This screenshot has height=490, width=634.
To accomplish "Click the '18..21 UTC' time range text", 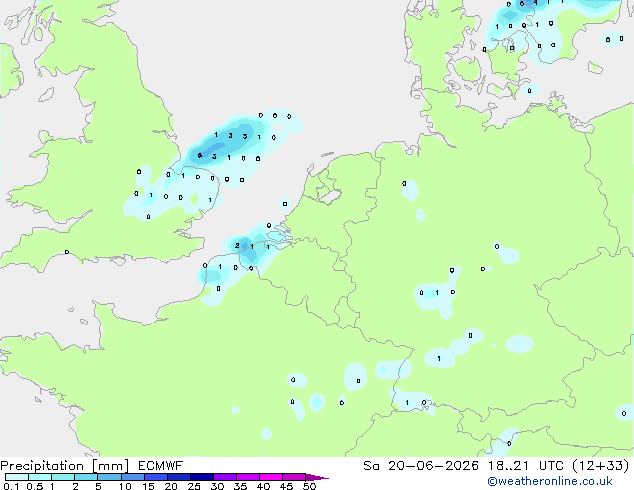I will (x=526, y=466).
